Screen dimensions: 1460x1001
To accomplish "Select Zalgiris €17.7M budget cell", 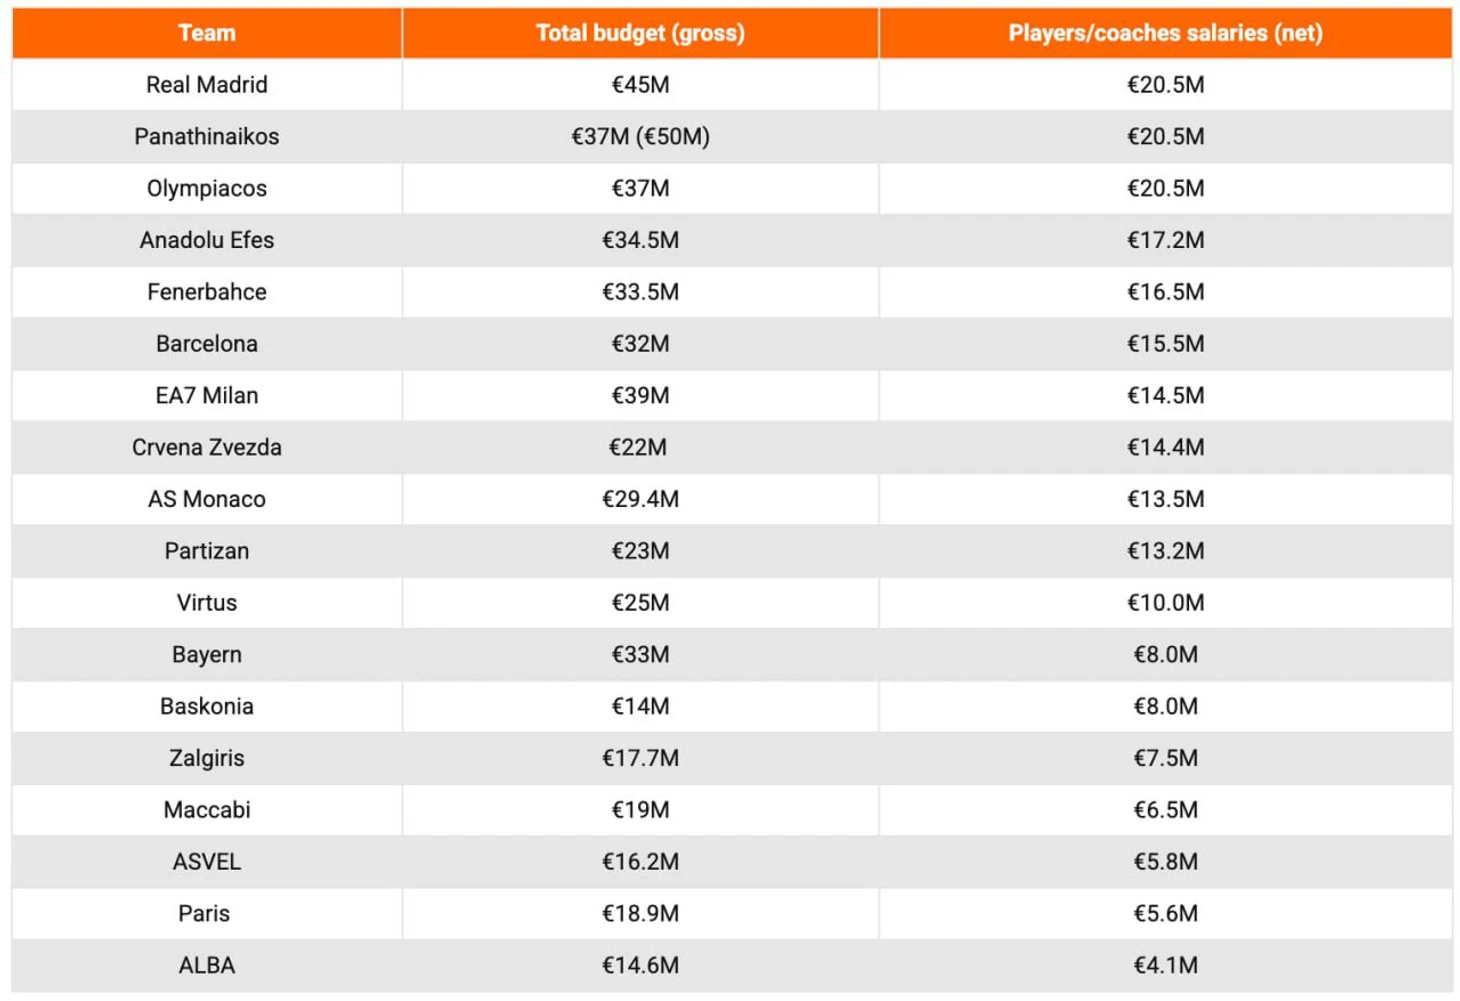I will pos(640,759).
